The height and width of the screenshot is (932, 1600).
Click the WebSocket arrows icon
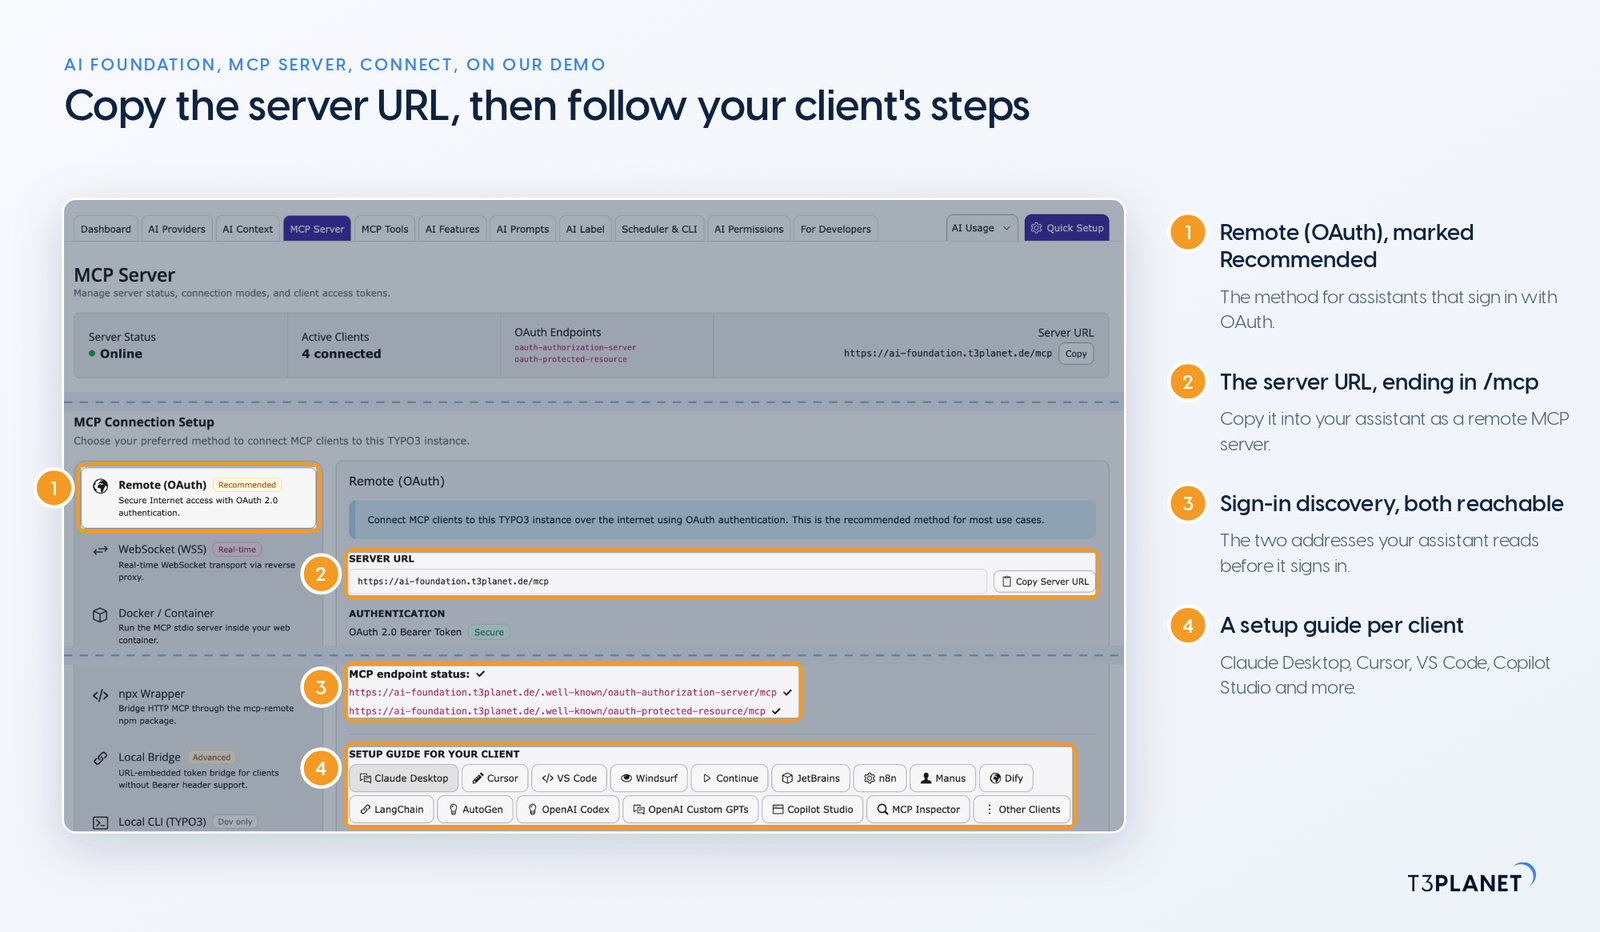(100, 550)
